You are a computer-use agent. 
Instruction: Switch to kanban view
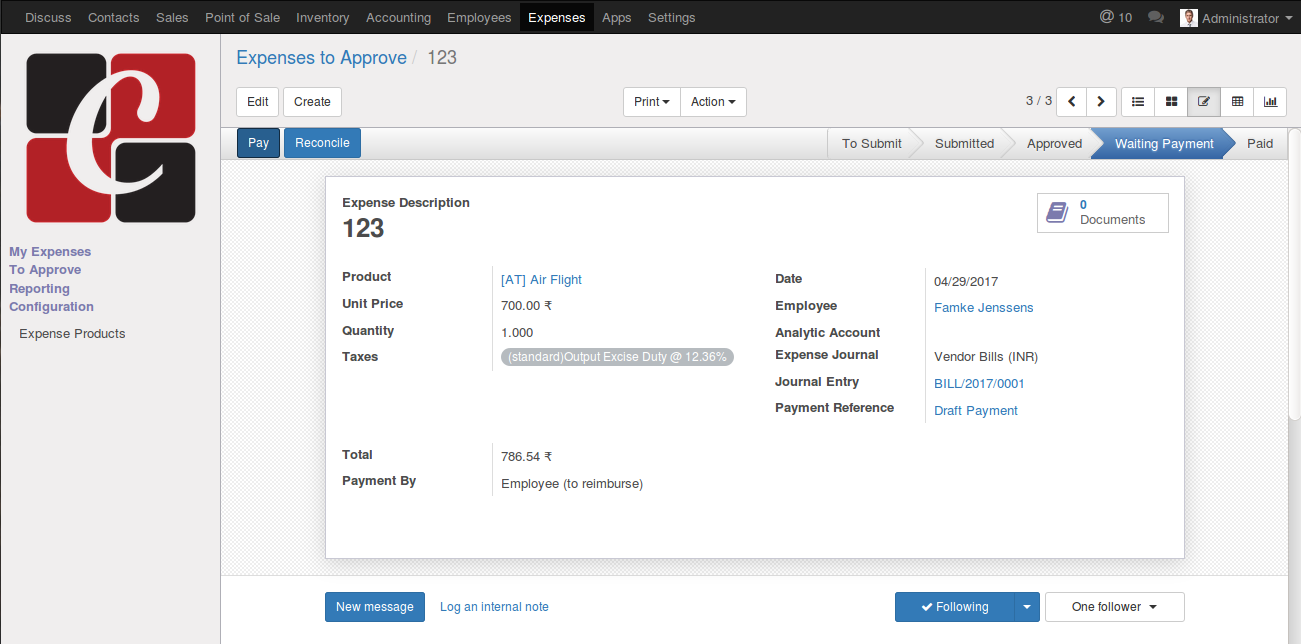click(x=1171, y=102)
